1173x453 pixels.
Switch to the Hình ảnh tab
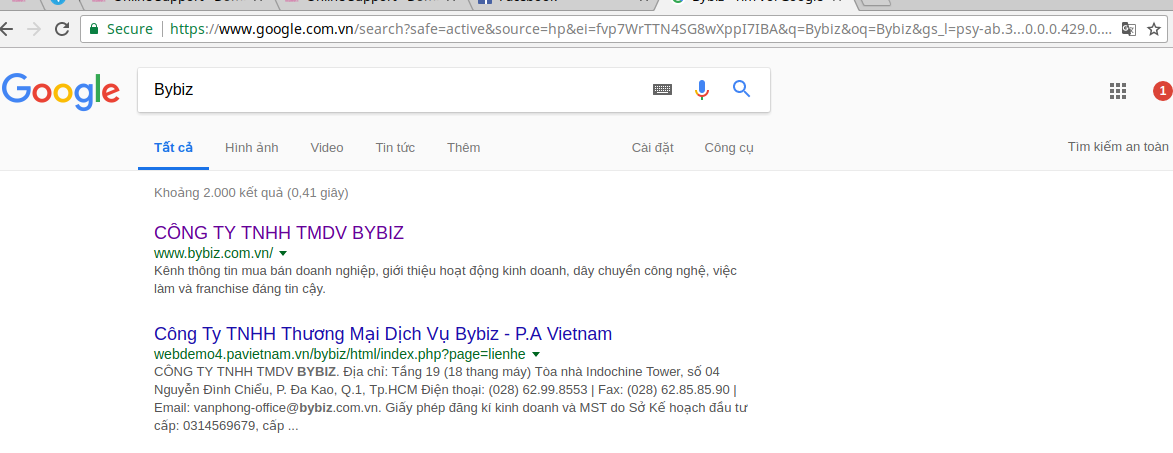251,147
